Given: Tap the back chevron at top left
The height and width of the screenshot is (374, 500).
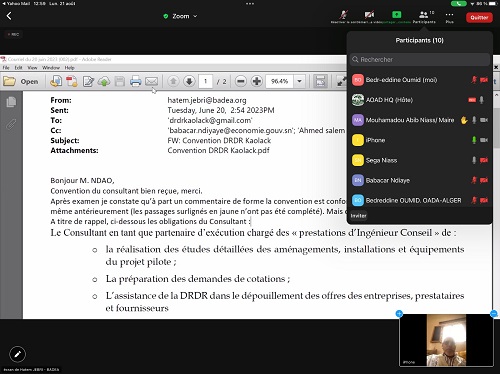Looking at the screenshot, I should (9, 16).
